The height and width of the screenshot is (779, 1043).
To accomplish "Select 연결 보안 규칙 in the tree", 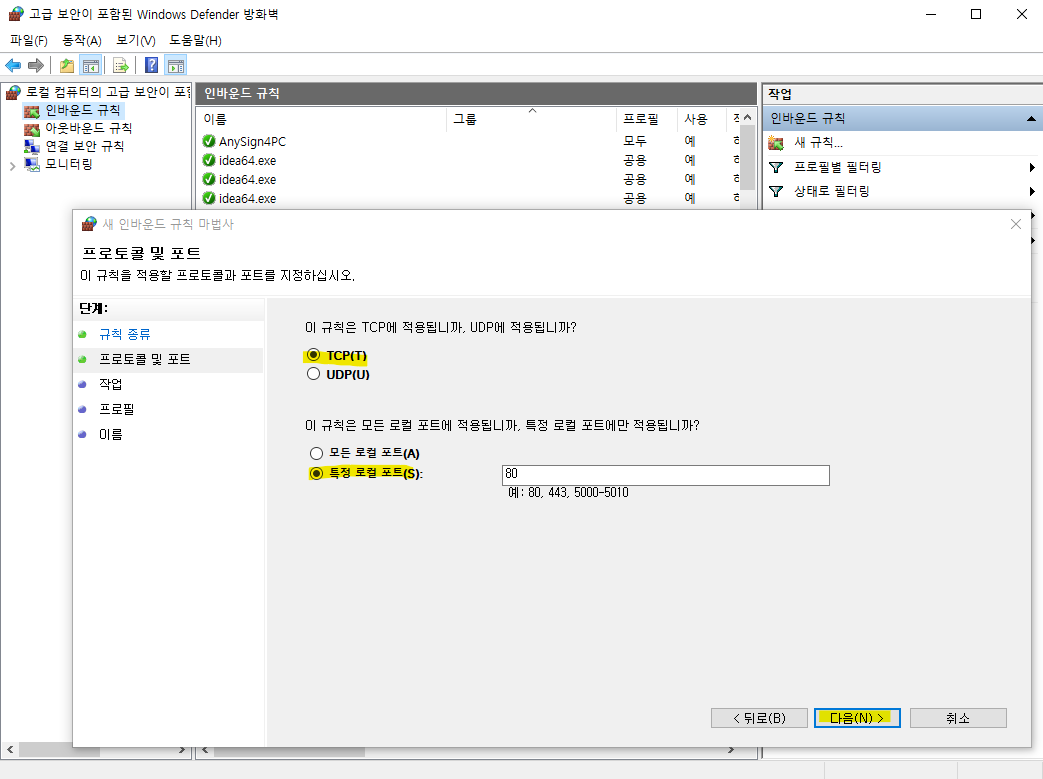I will tap(84, 146).
